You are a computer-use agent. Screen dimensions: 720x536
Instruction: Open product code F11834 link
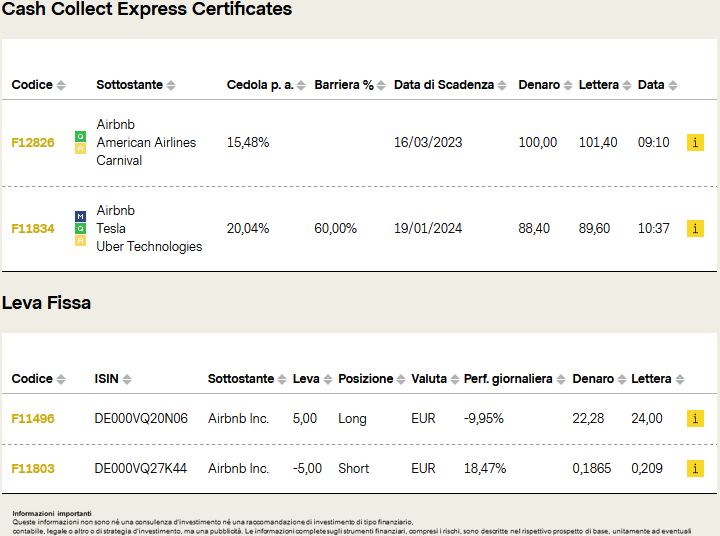(33, 228)
